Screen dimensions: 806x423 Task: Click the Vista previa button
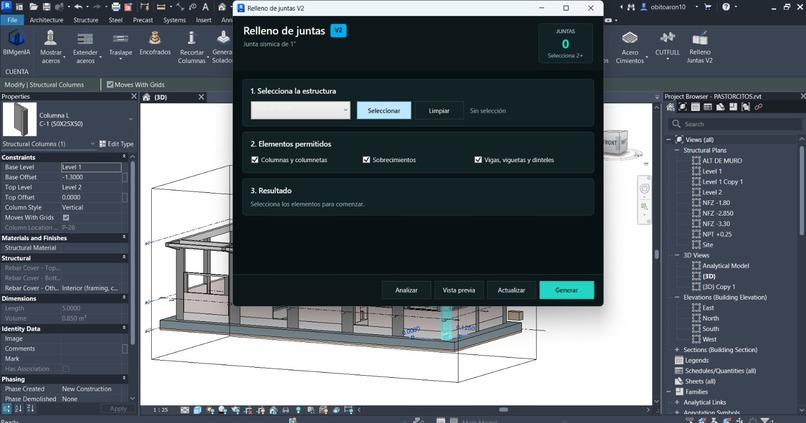(459, 290)
